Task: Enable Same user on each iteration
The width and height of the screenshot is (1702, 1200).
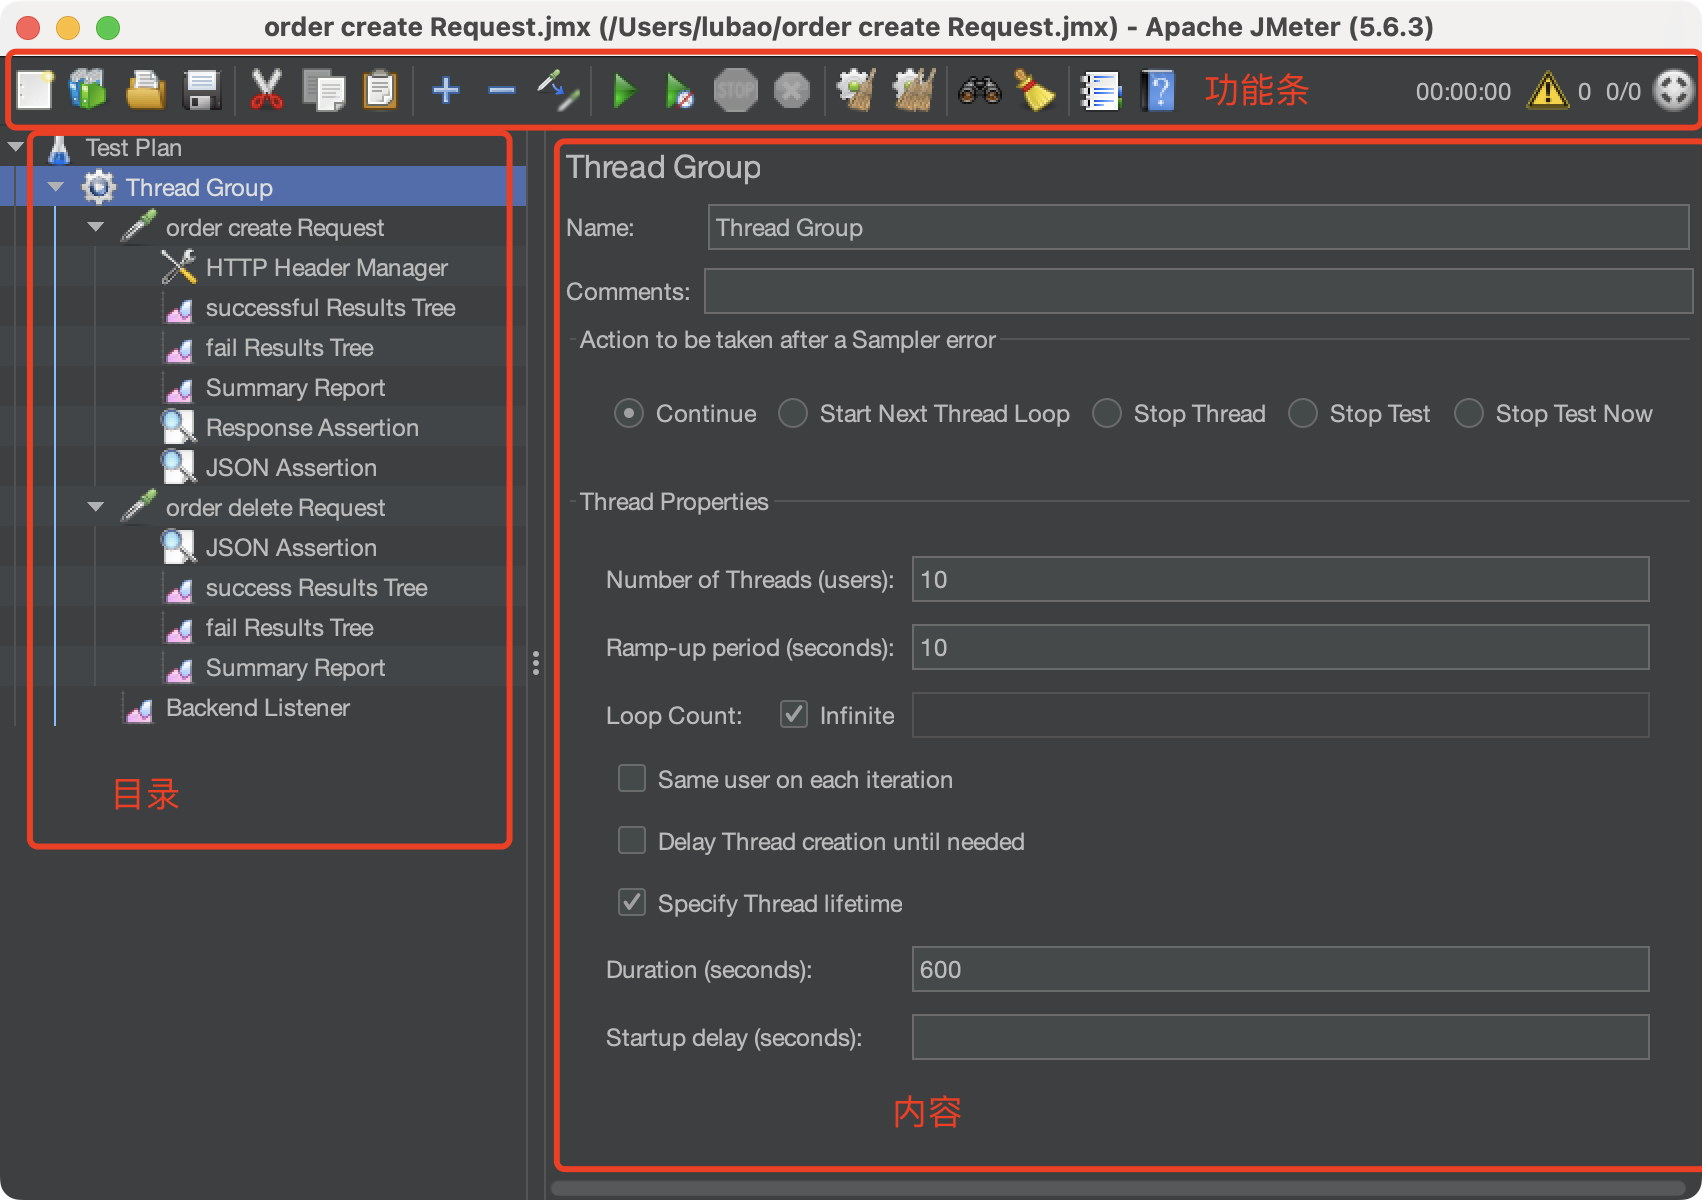Action: click(632, 778)
